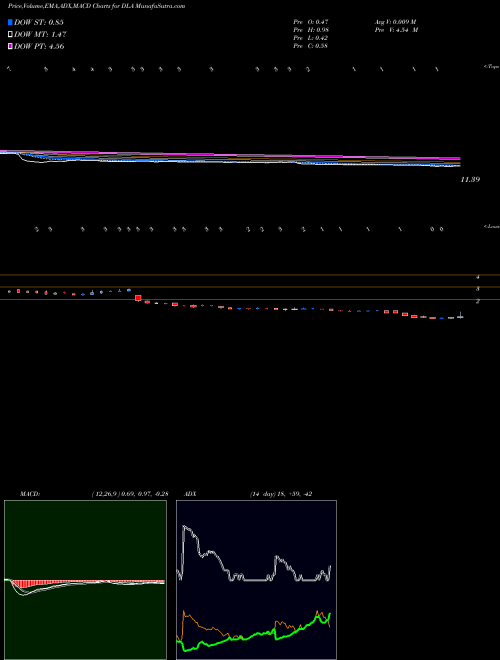Click the price axis label '3'
The height and width of the screenshot is (660, 500).
(x=478, y=289)
